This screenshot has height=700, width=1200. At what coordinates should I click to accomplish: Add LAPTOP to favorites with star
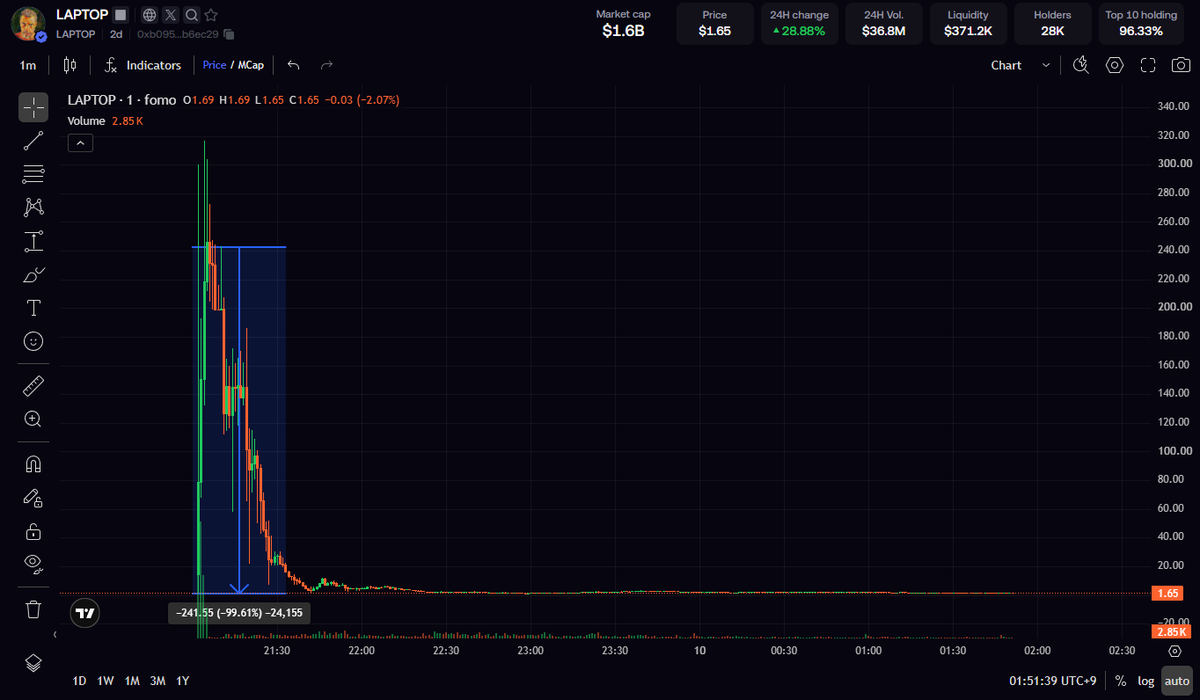pyautogui.click(x=211, y=15)
